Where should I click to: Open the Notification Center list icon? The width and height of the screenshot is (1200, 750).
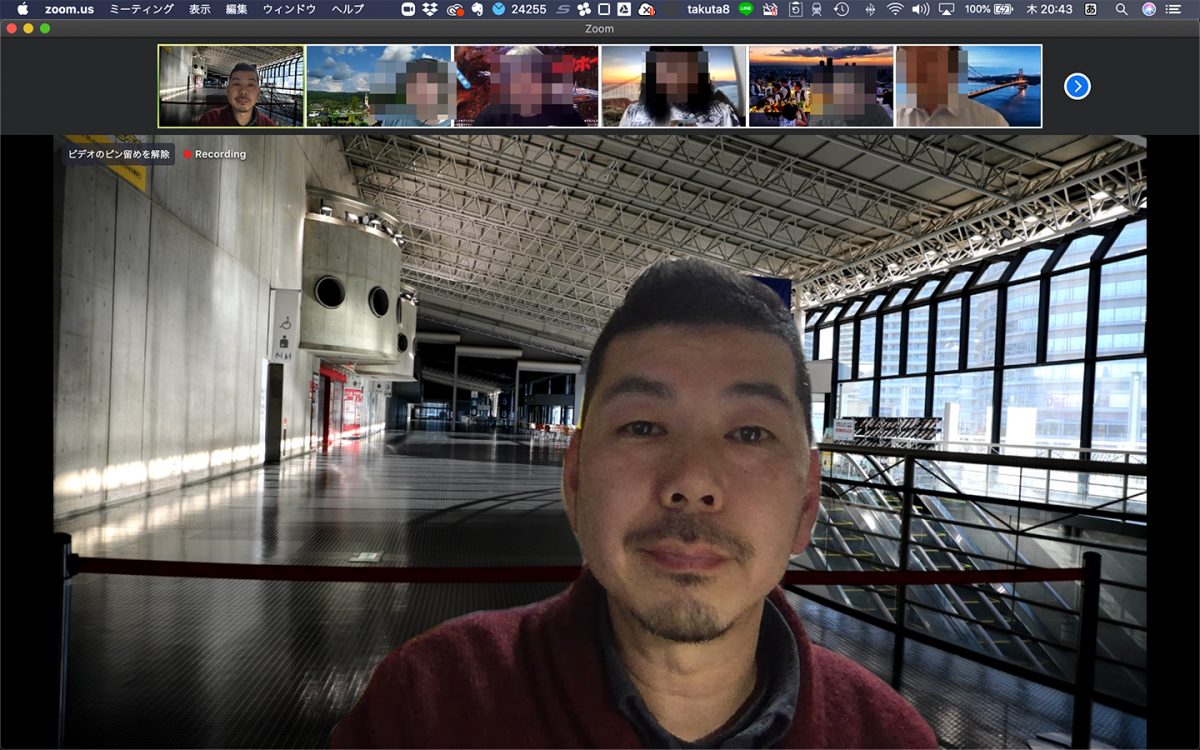pos(1174,9)
